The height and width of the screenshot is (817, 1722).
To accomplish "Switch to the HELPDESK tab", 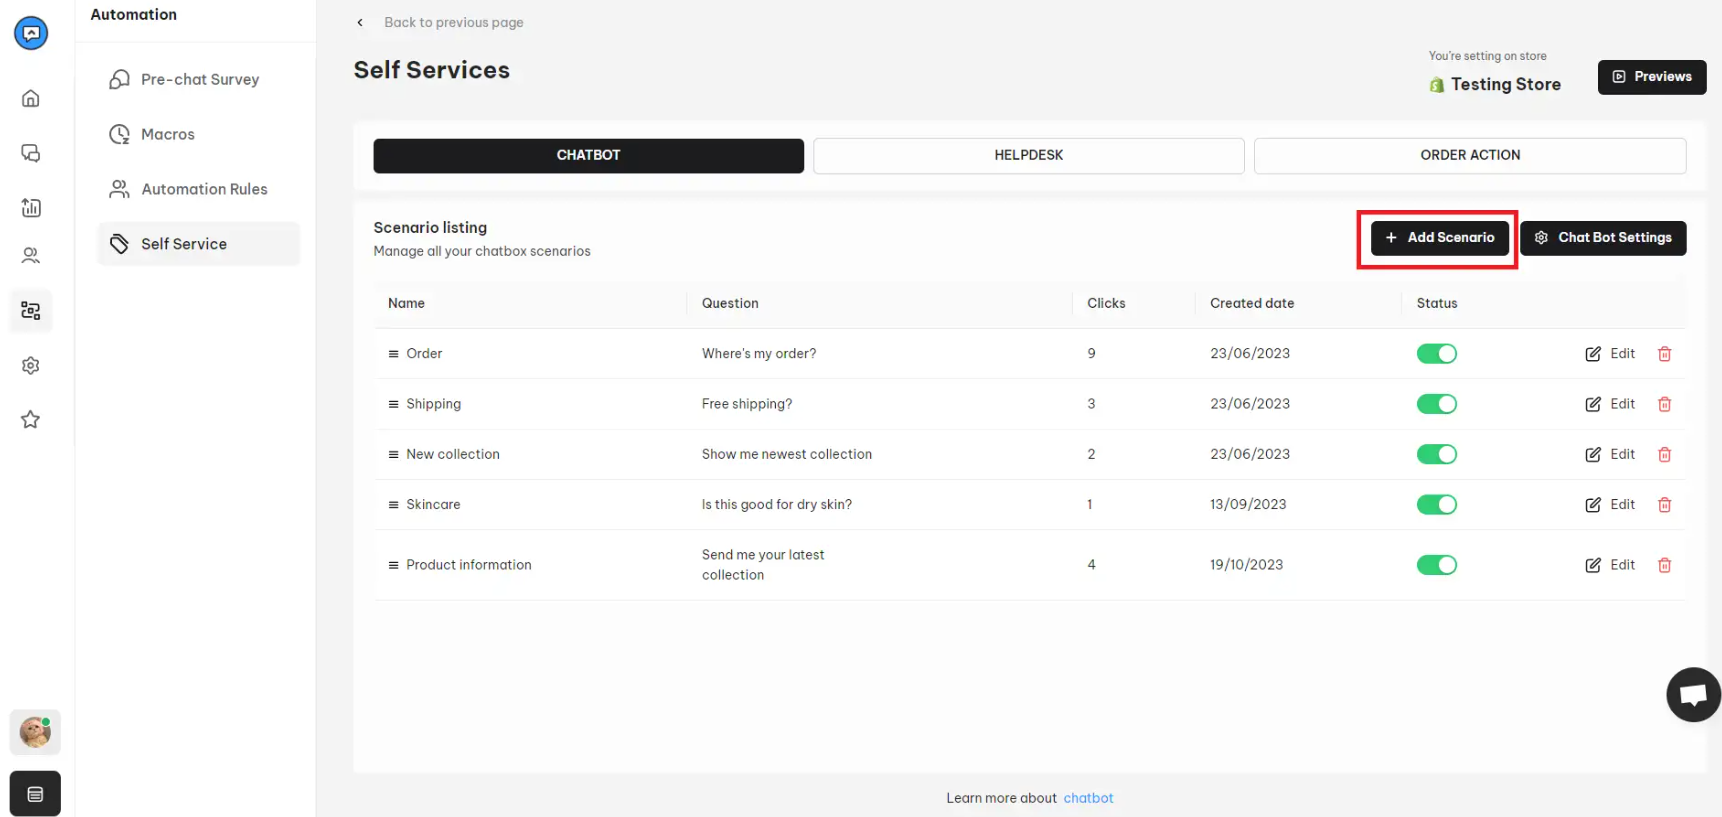I will pos(1028,155).
